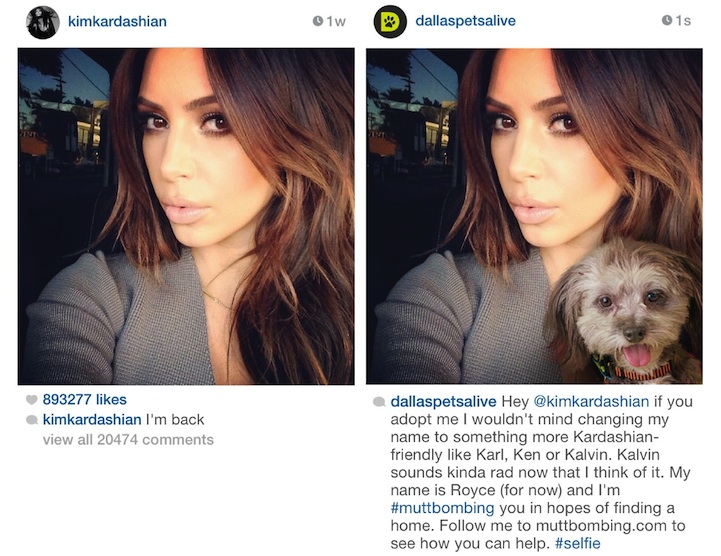Open the left selfie photo
The width and height of the screenshot is (721, 556).
click(x=186, y=216)
